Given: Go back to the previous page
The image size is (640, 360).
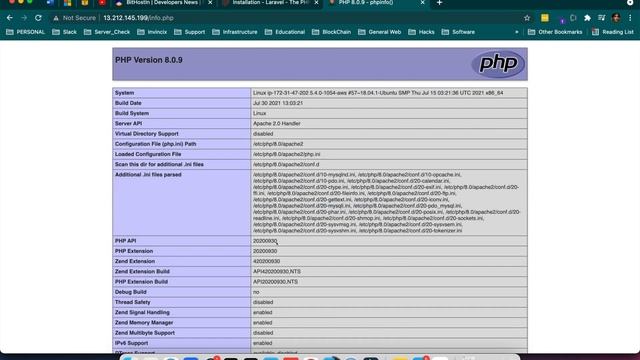Looking at the screenshot, I should (10, 18).
